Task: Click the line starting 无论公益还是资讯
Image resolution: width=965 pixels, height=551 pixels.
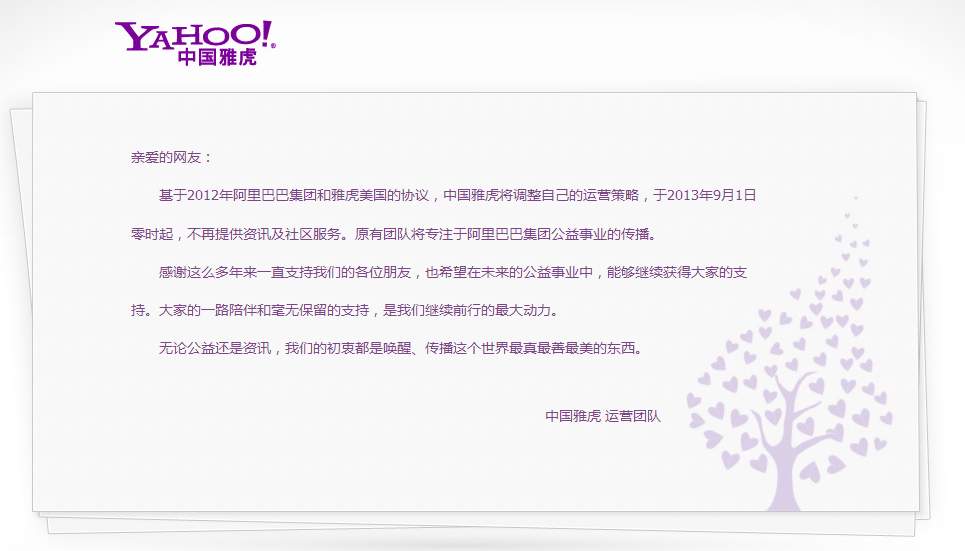Action: tap(402, 348)
